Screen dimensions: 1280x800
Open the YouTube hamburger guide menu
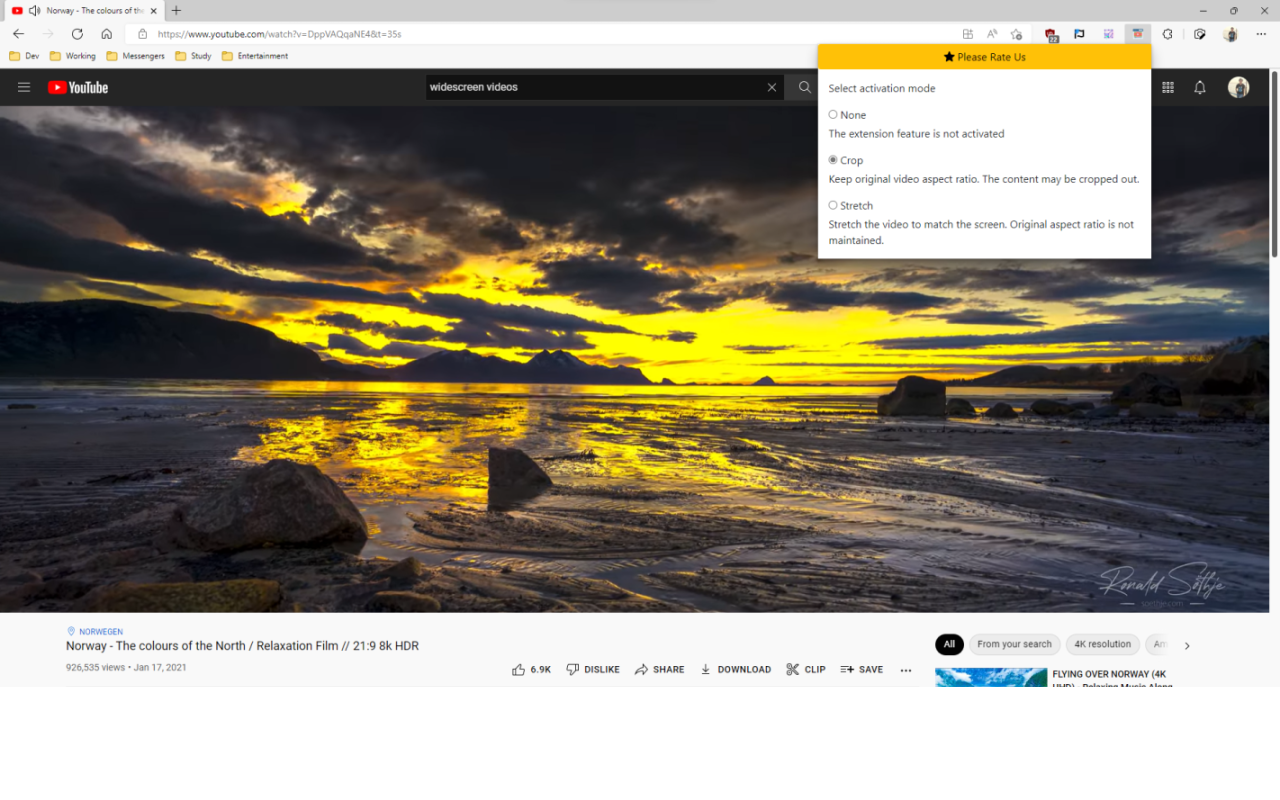click(24, 87)
